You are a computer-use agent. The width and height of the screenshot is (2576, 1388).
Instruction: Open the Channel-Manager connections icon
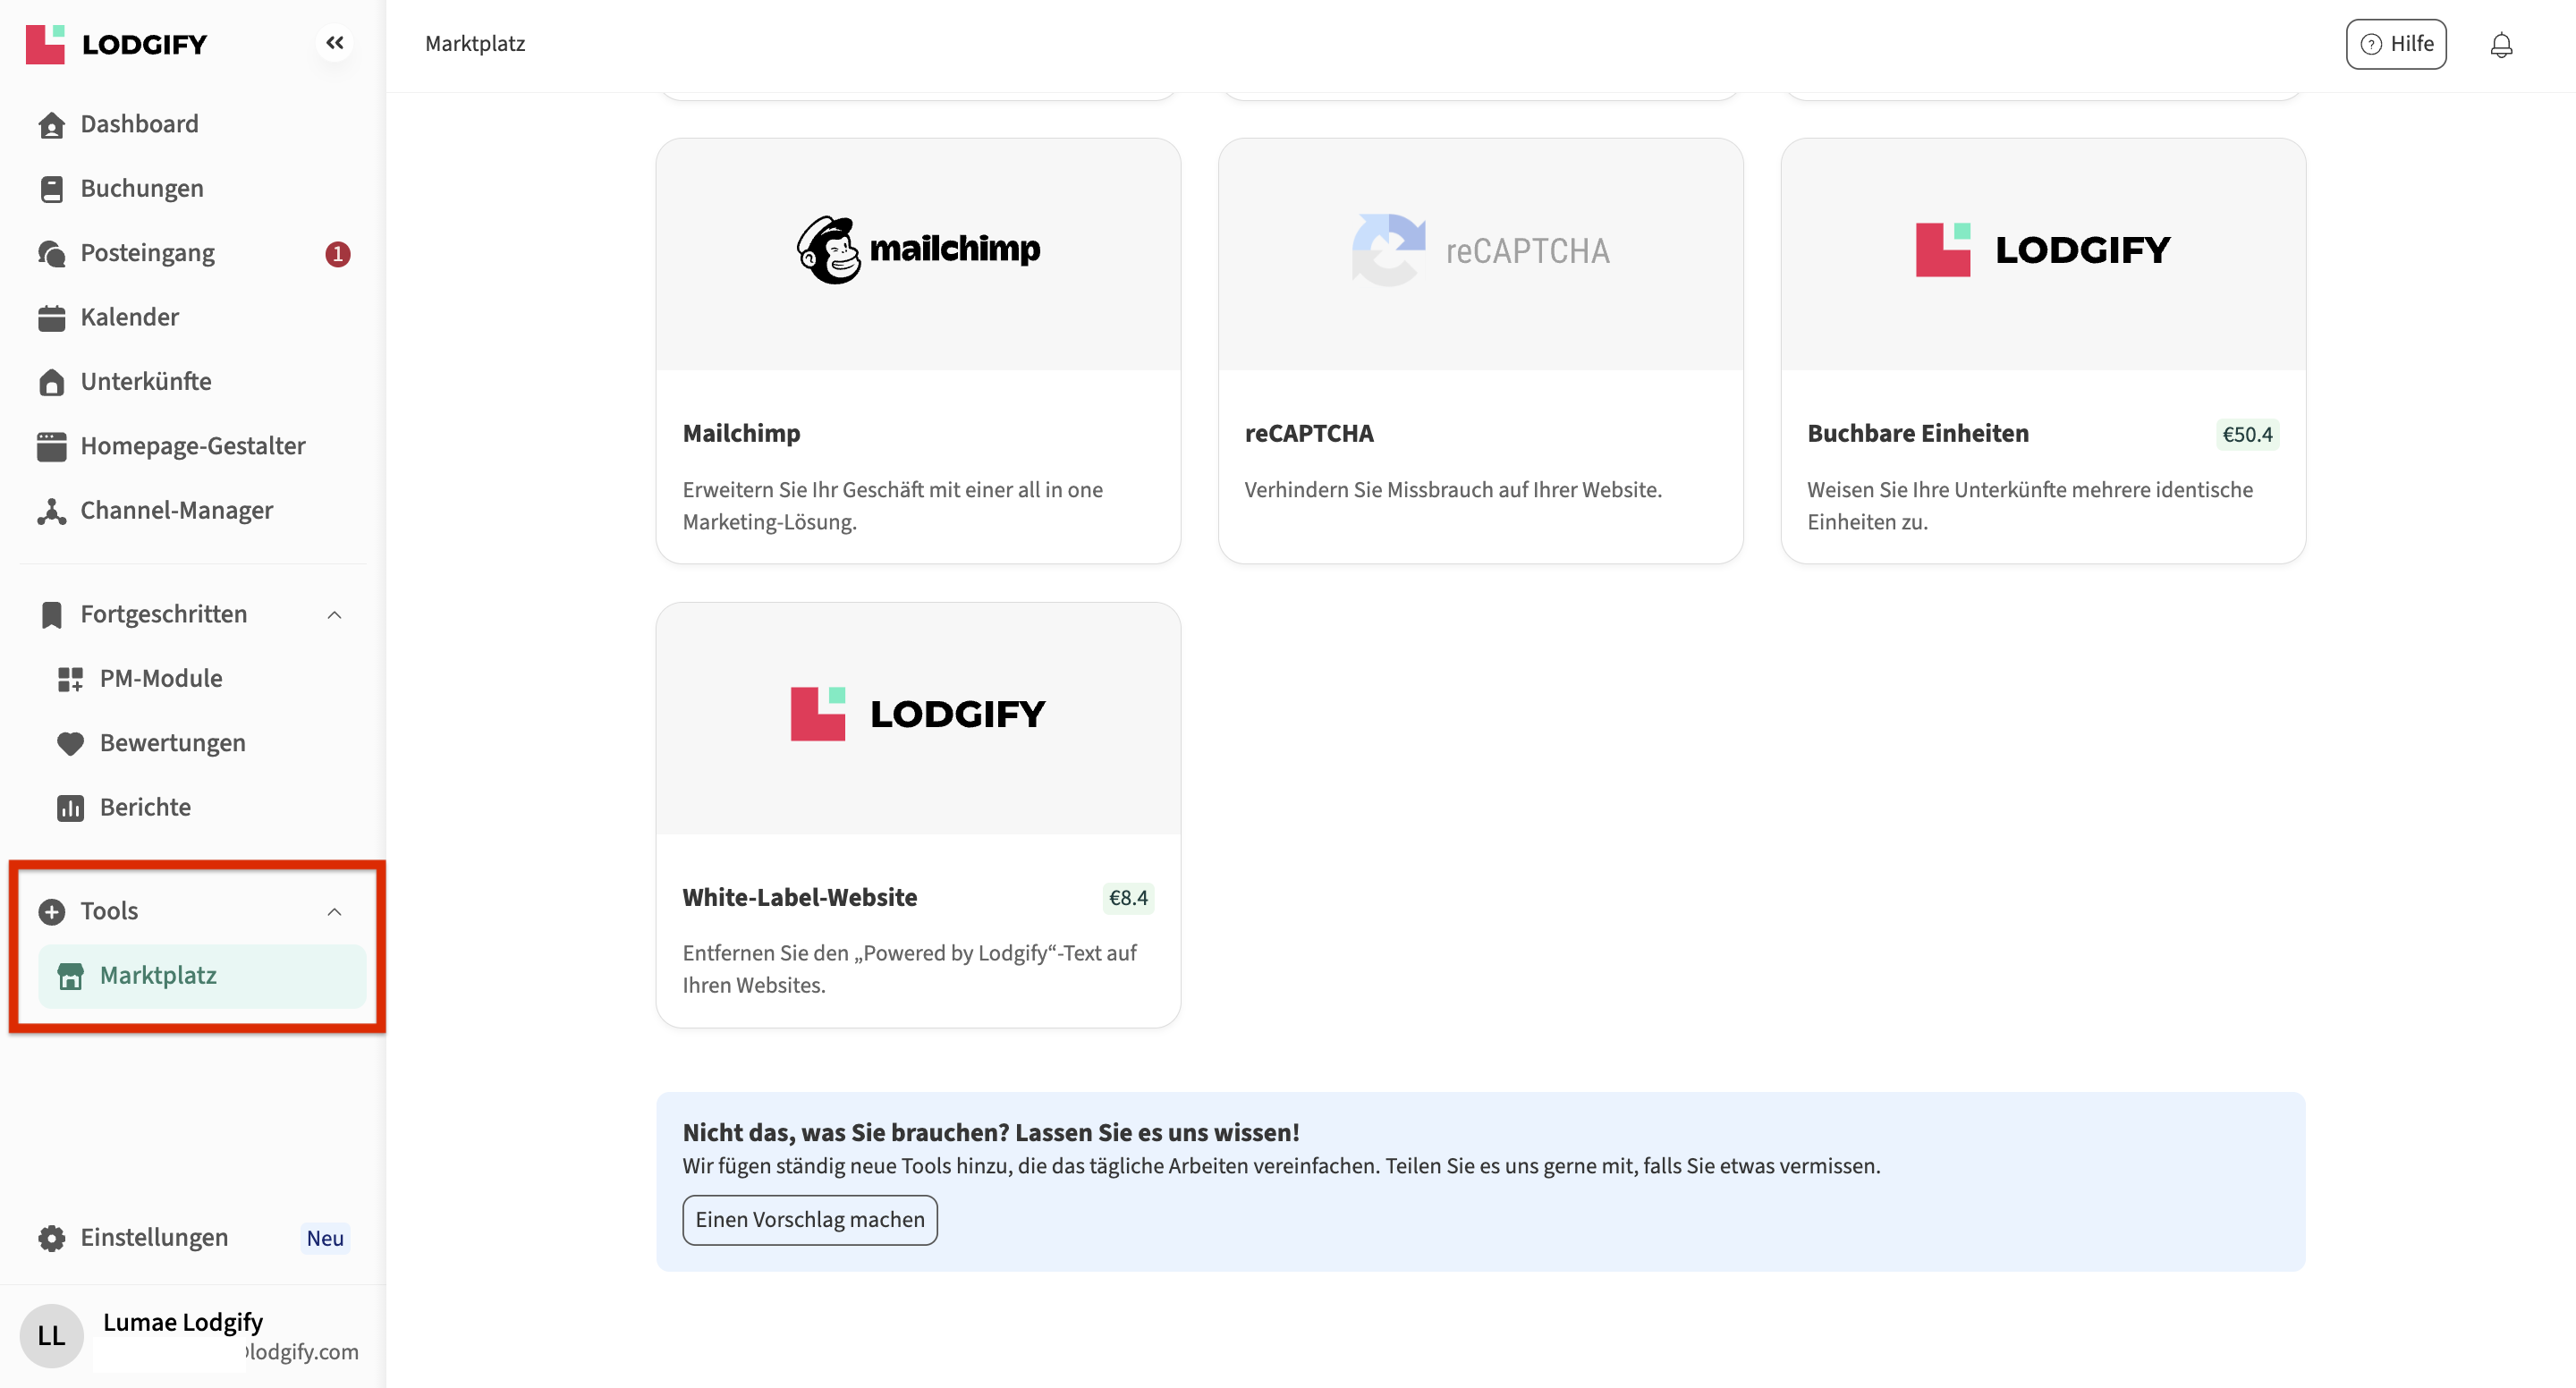tap(51, 510)
